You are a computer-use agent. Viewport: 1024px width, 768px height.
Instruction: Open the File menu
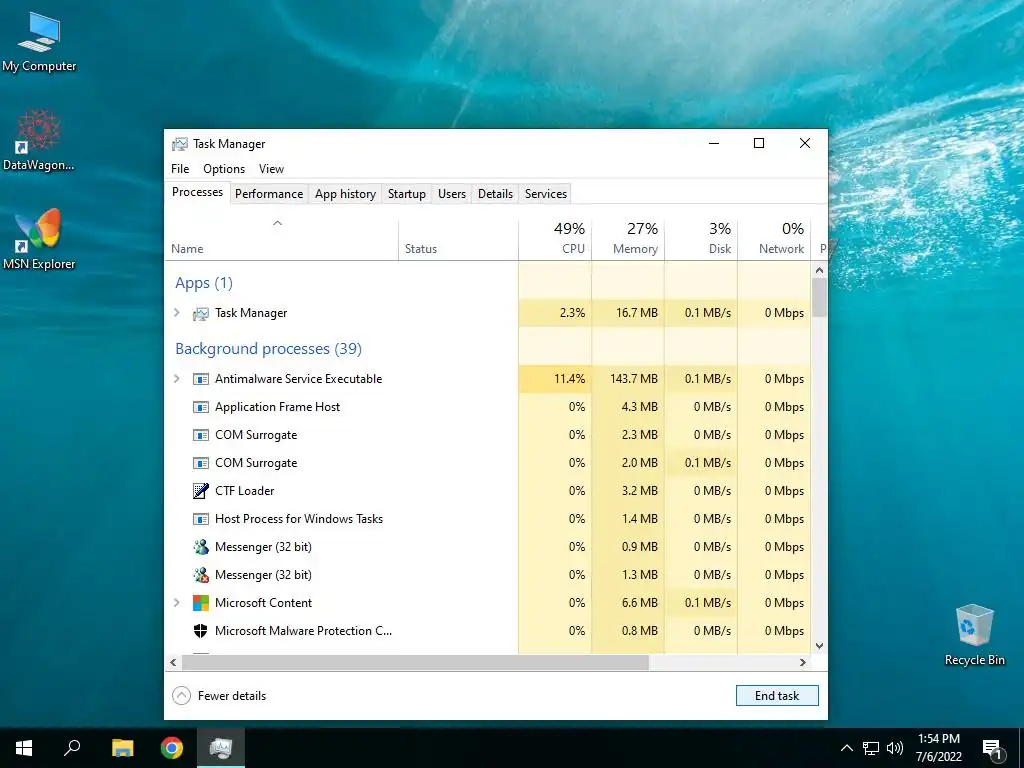[x=180, y=168]
